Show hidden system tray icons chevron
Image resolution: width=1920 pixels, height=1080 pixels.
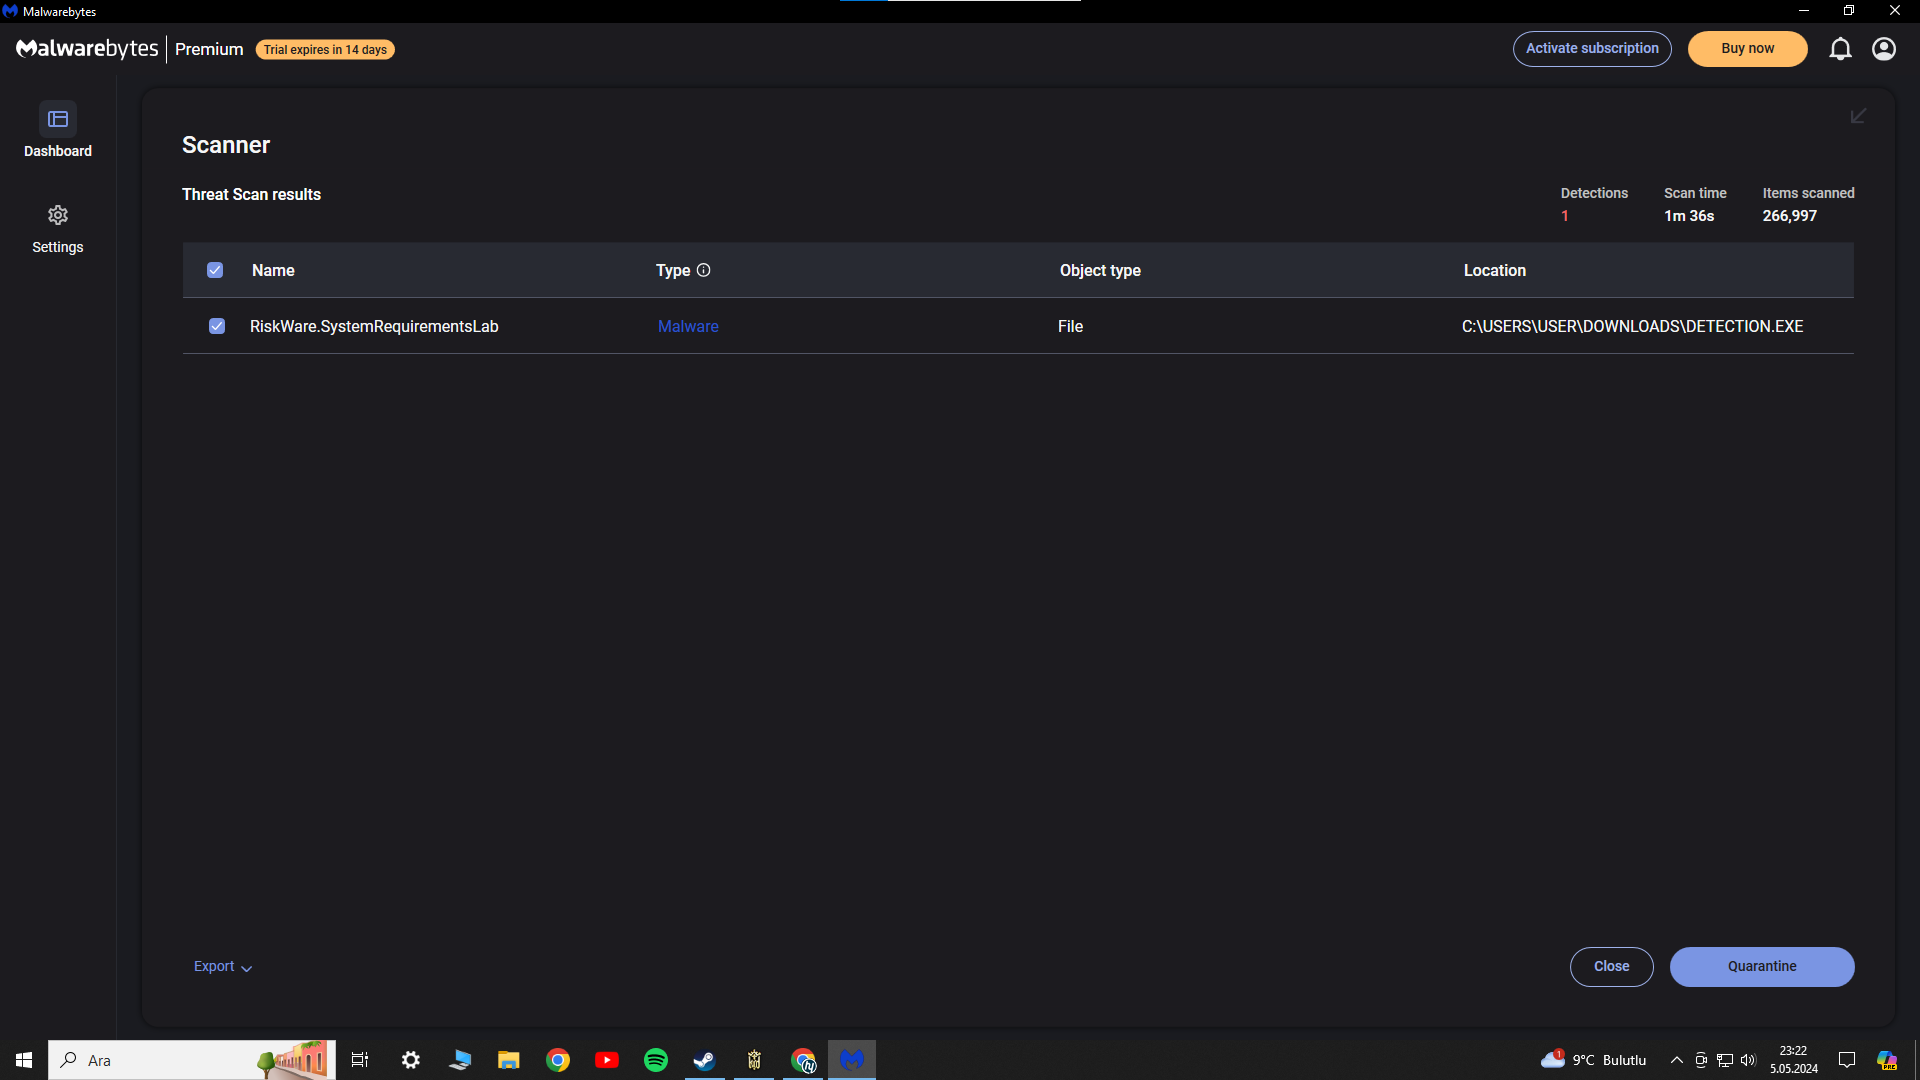(x=1677, y=1060)
